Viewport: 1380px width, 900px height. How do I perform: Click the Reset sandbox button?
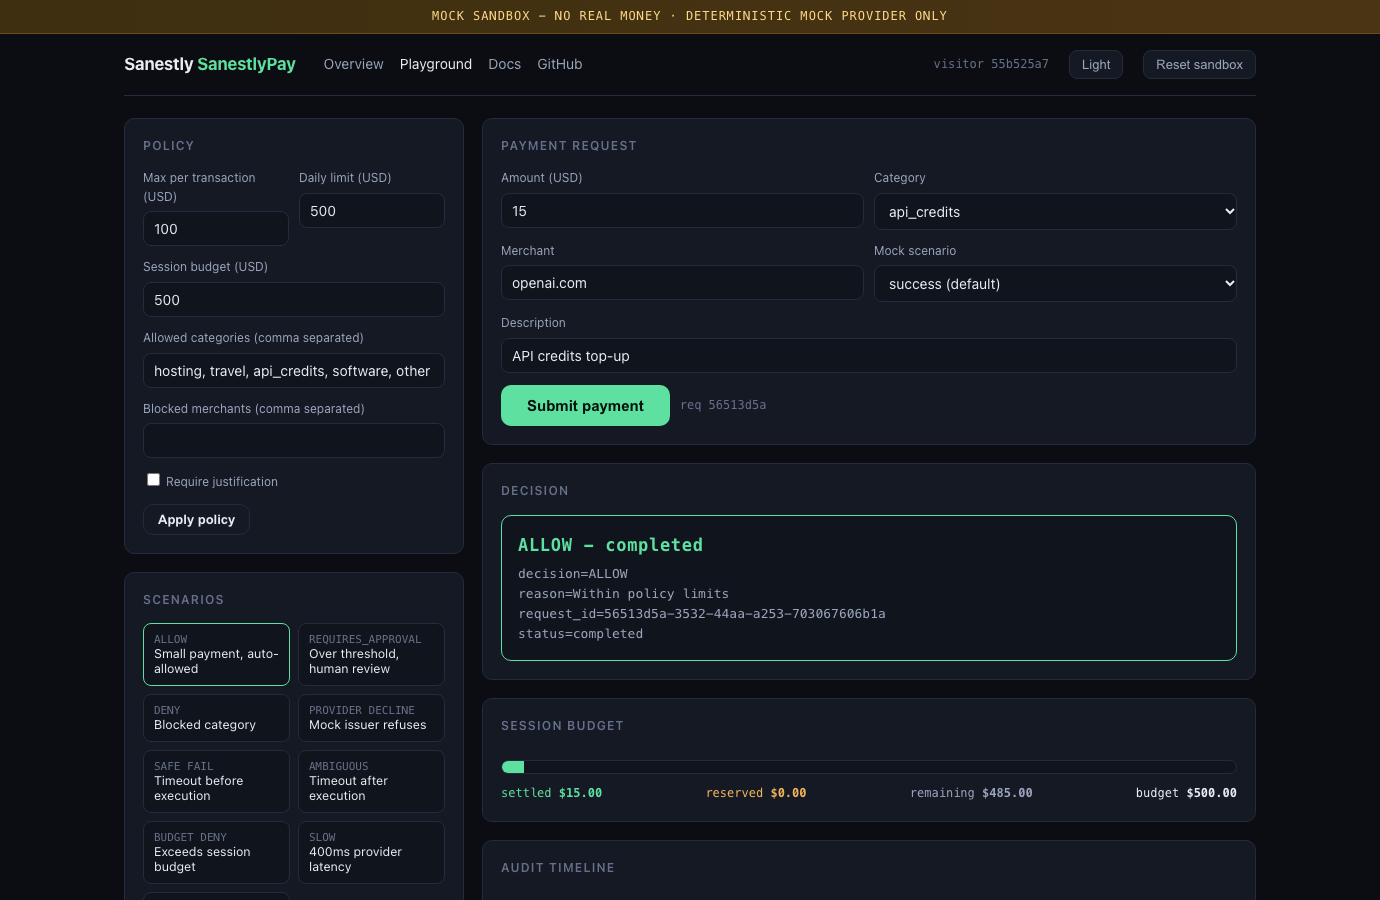click(x=1199, y=64)
